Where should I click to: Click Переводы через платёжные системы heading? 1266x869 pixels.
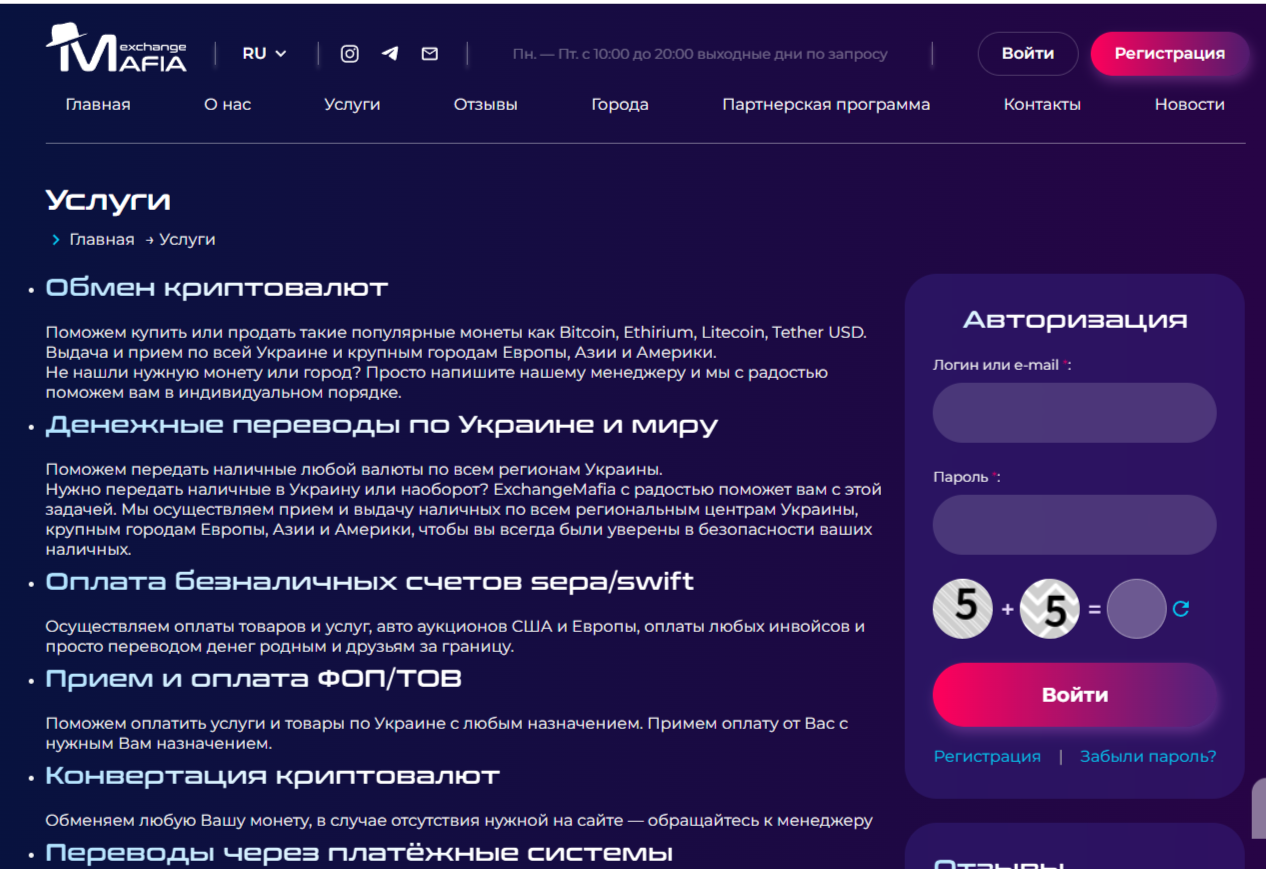[359, 853]
